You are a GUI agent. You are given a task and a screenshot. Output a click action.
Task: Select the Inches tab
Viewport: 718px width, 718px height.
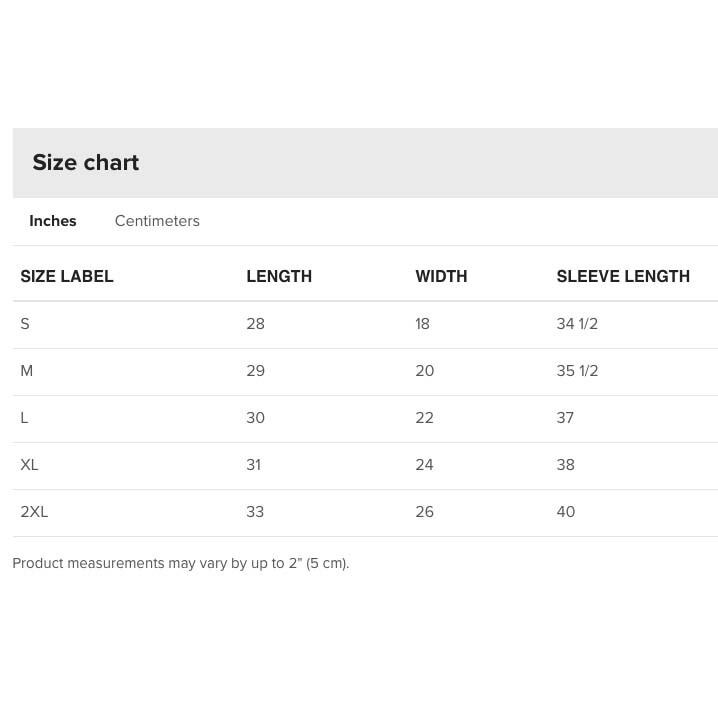pos(53,221)
